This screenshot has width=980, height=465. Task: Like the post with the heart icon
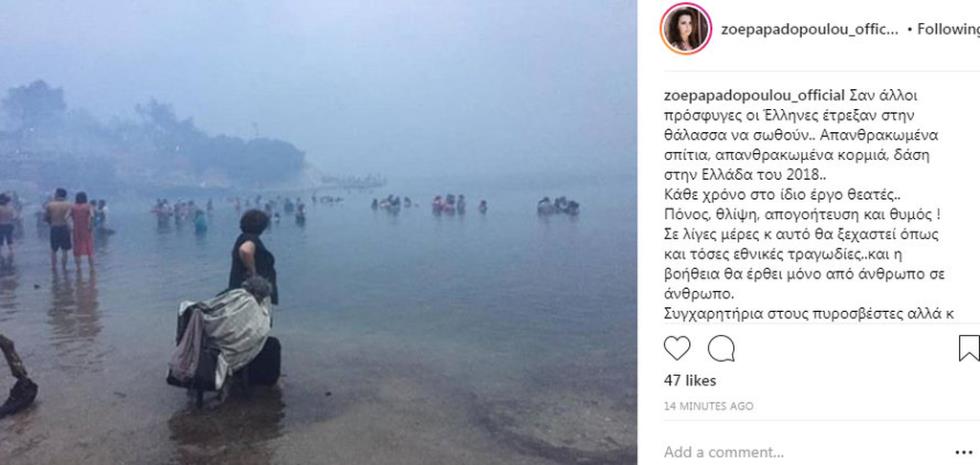click(x=677, y=348)
